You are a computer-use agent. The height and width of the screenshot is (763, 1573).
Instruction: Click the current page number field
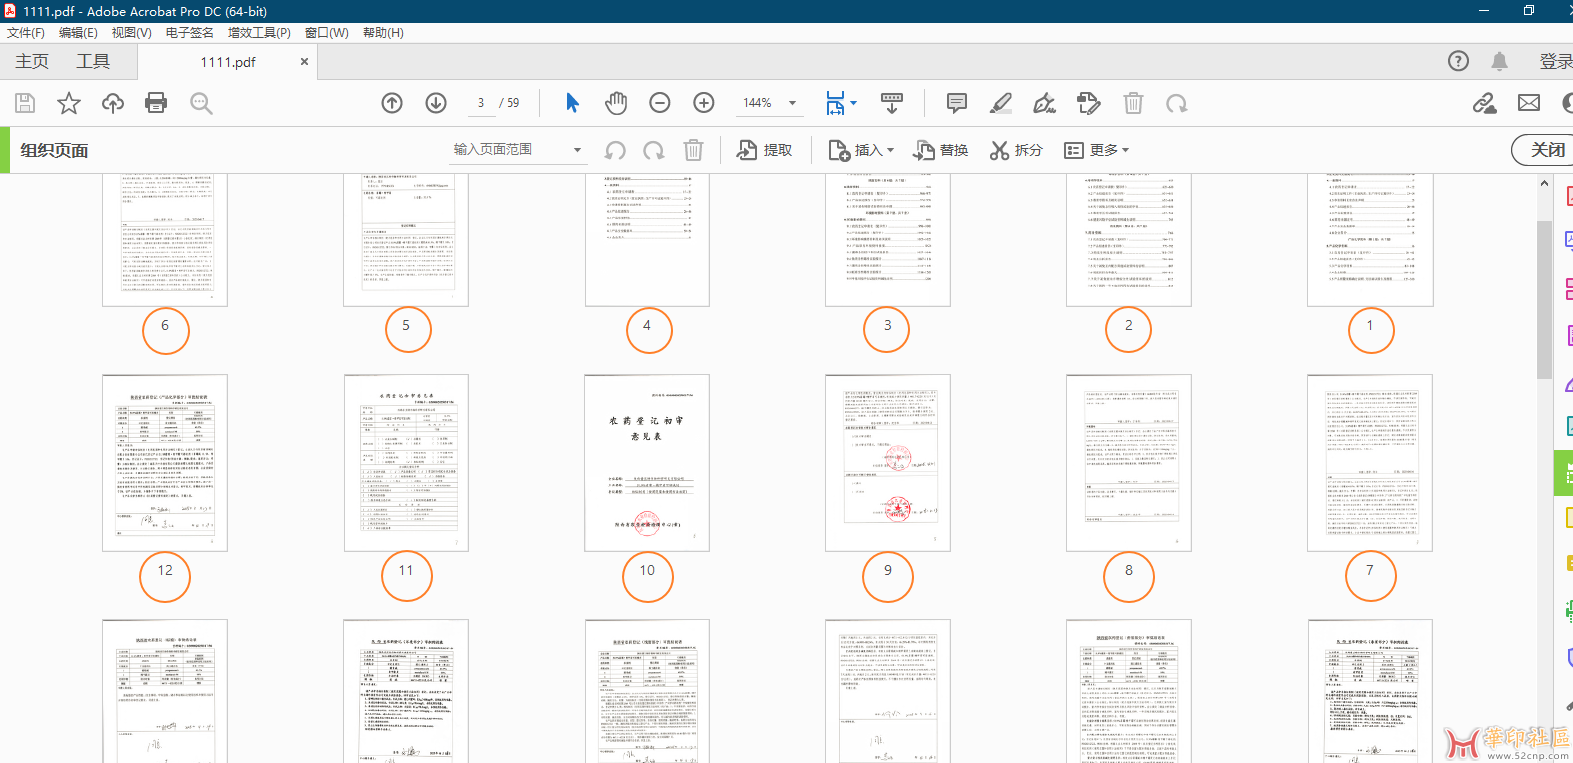pyautogui.click(x=481, y=103)
